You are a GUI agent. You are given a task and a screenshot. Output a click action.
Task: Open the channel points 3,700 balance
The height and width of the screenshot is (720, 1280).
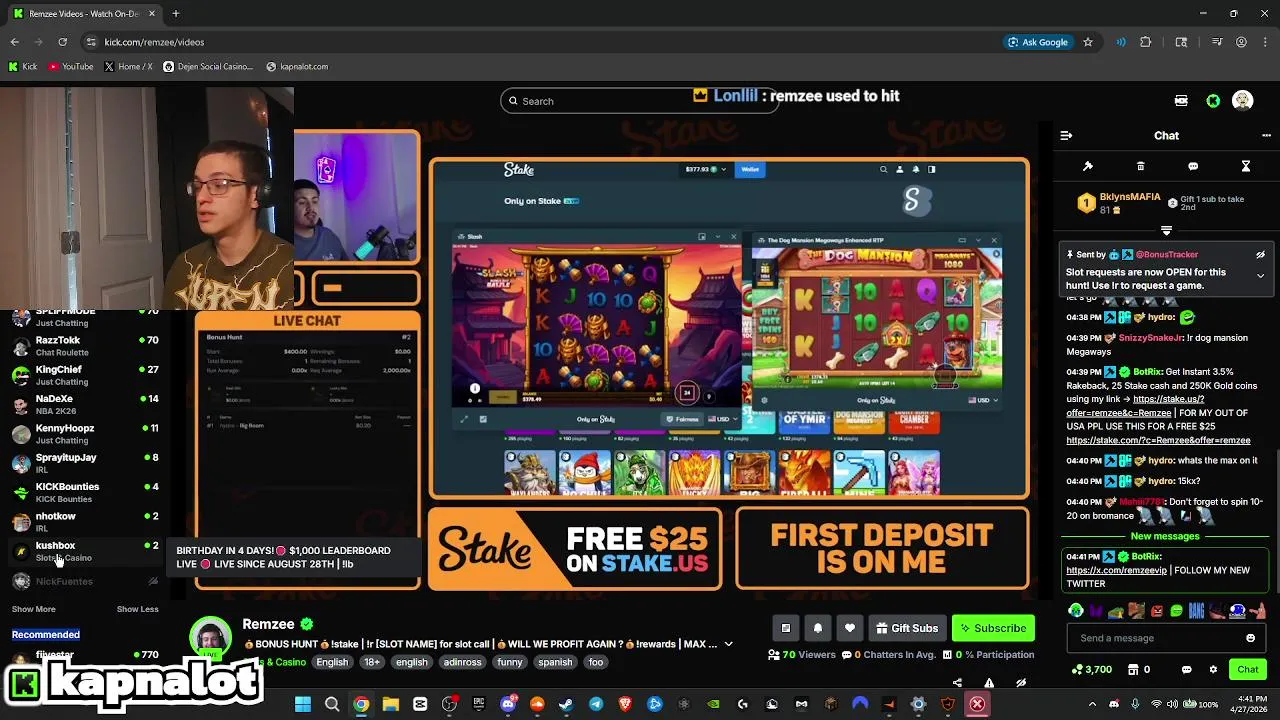1091,669
